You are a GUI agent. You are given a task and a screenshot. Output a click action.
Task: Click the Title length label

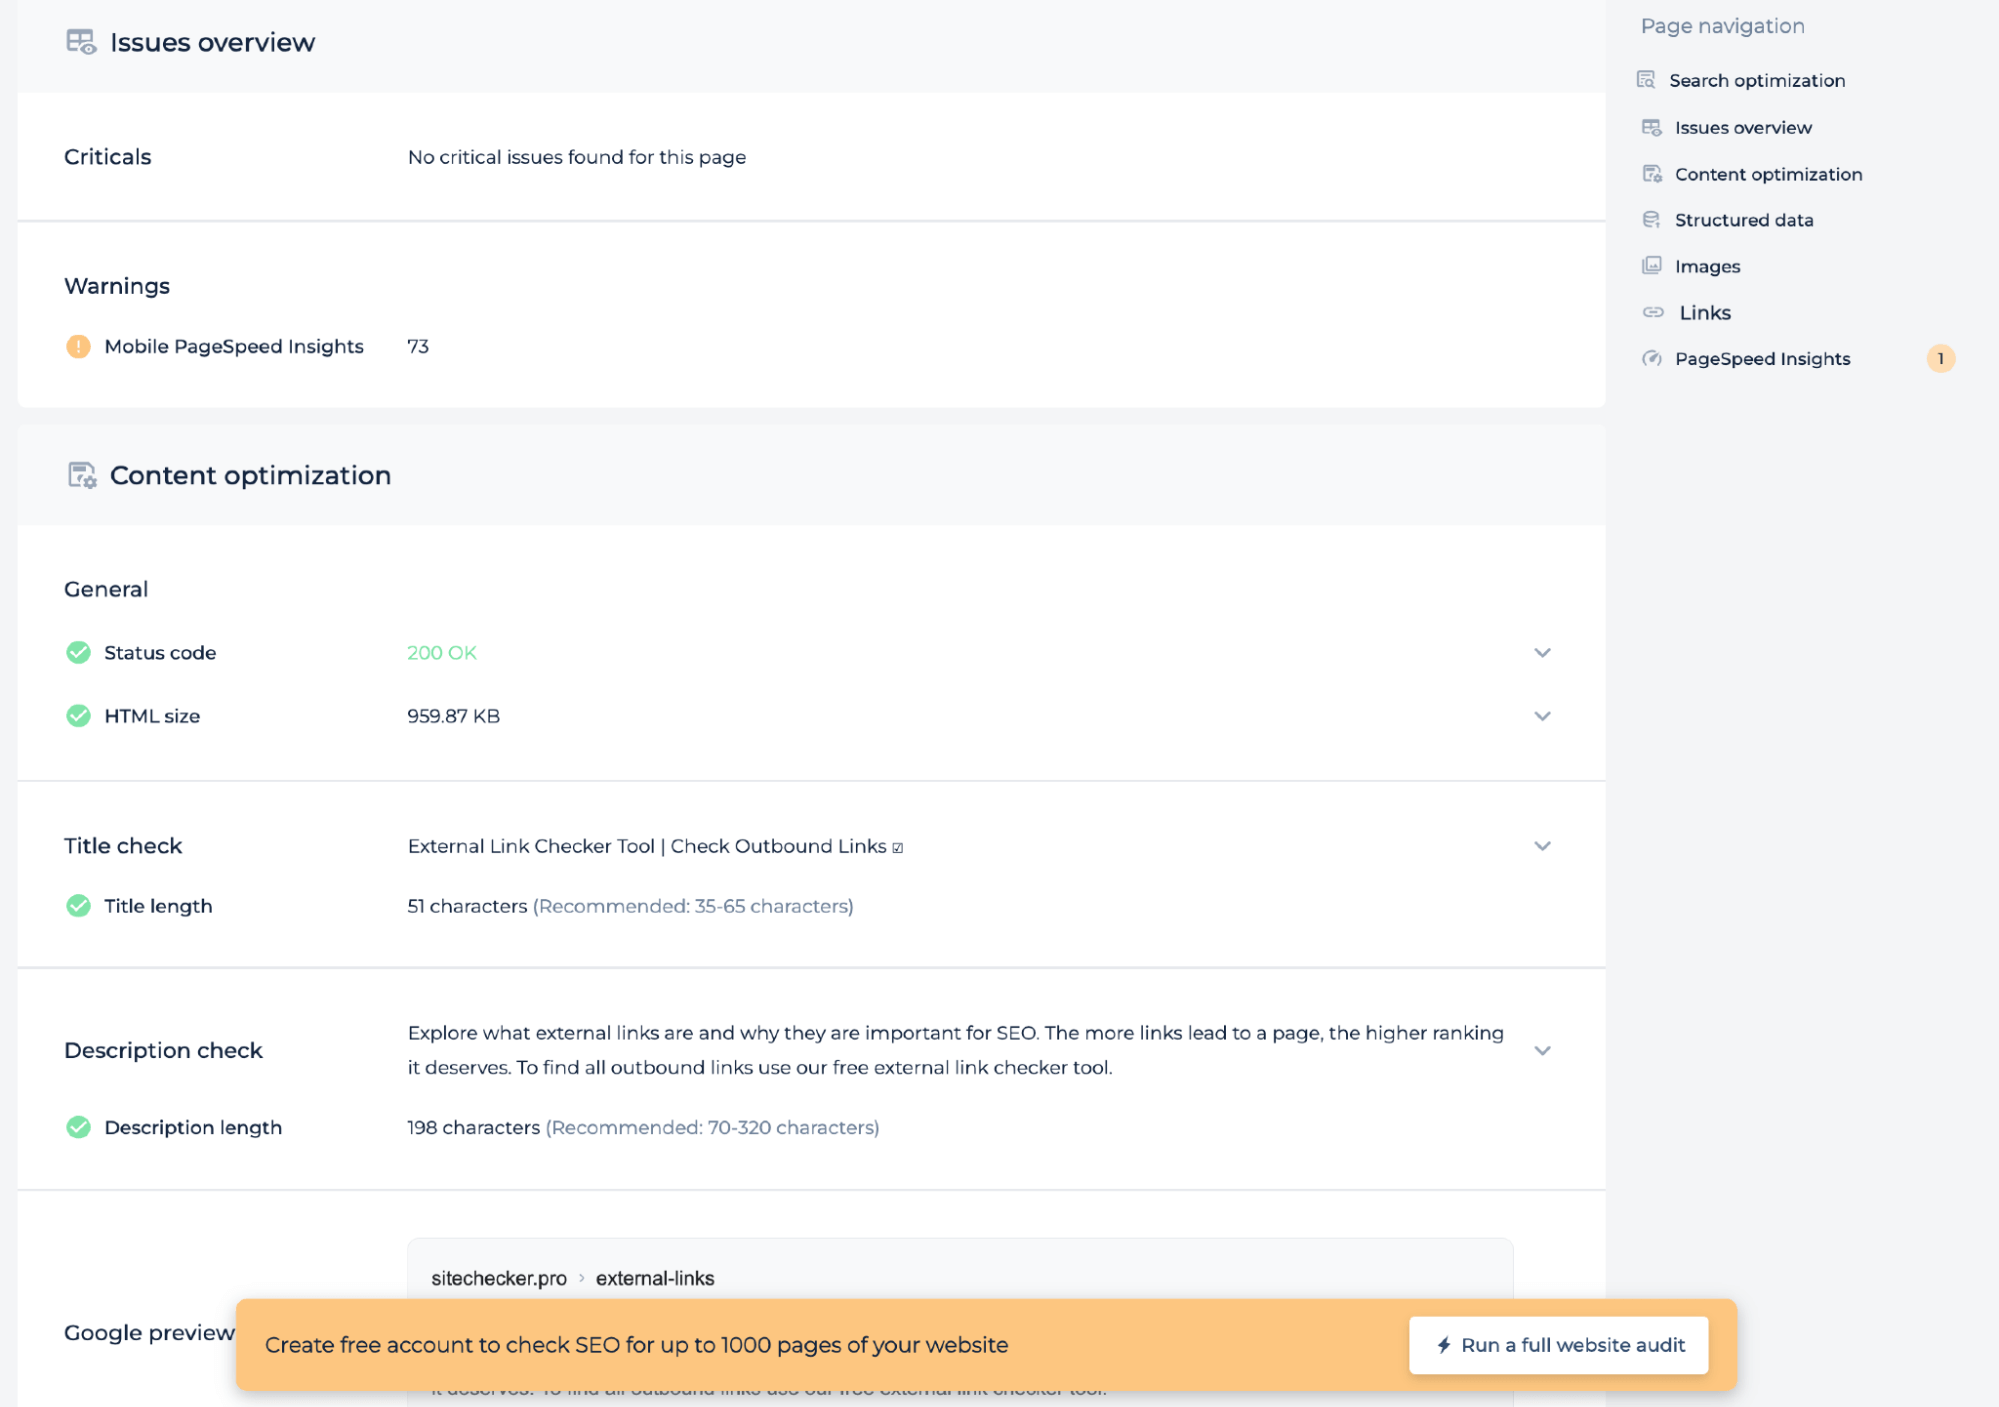(158, 906)
